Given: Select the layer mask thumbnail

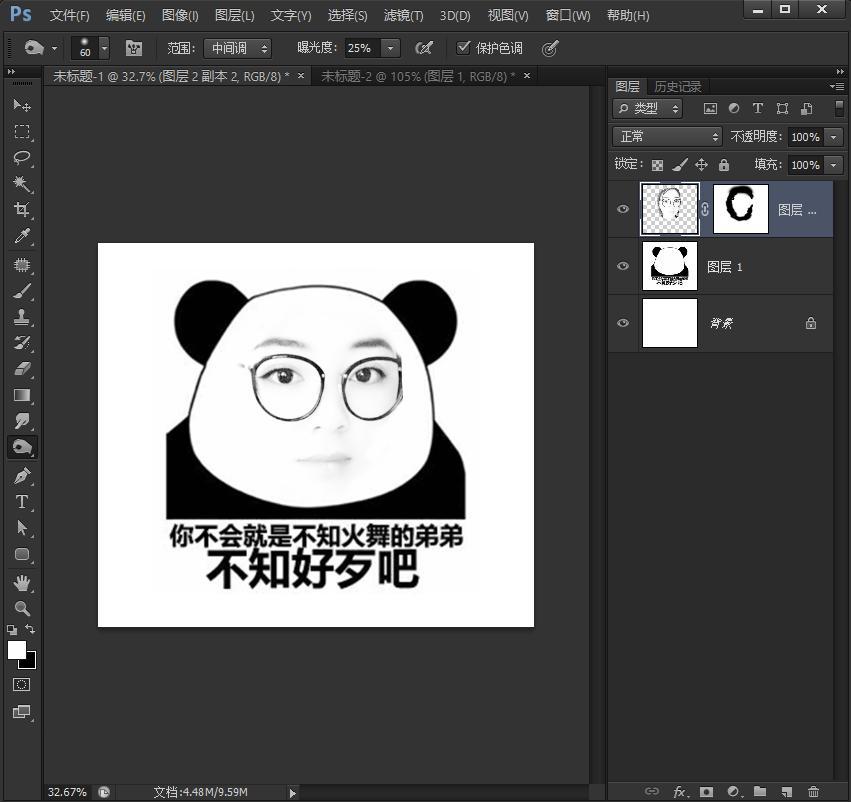Looking at the screenshot, I should tap(741, 208).
